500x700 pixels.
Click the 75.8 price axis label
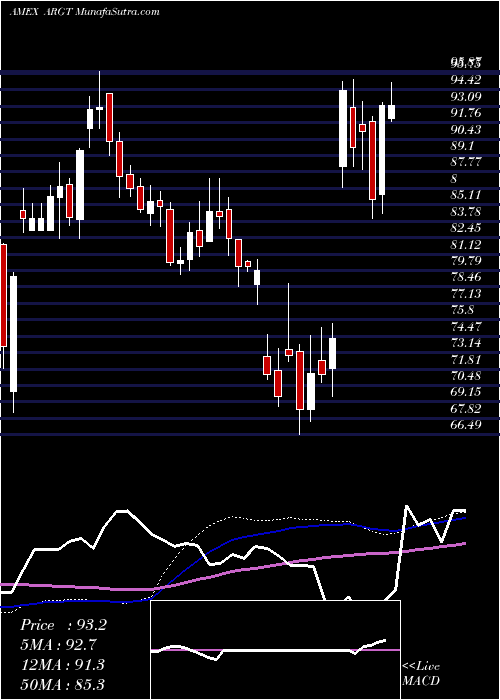(x=462, y=310)
